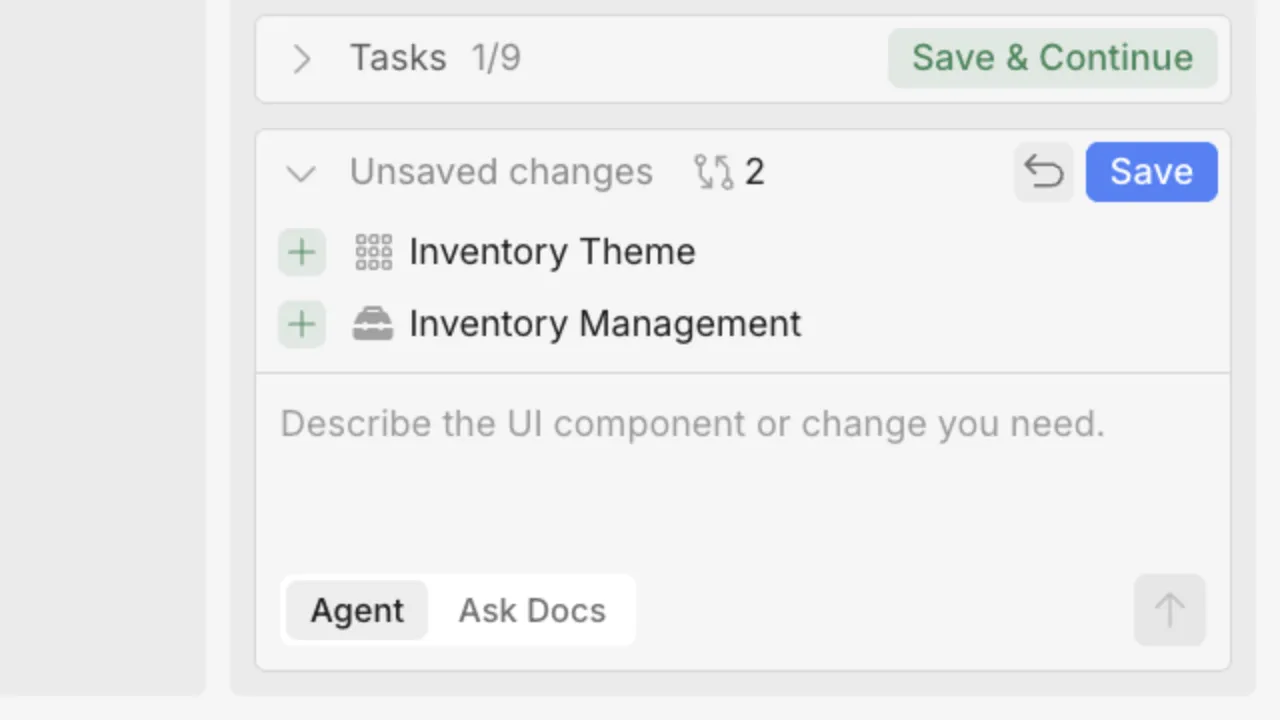1280x720 pixels.
Task: Click the plus icon beside Inventory Management
Action: point(302,324)
